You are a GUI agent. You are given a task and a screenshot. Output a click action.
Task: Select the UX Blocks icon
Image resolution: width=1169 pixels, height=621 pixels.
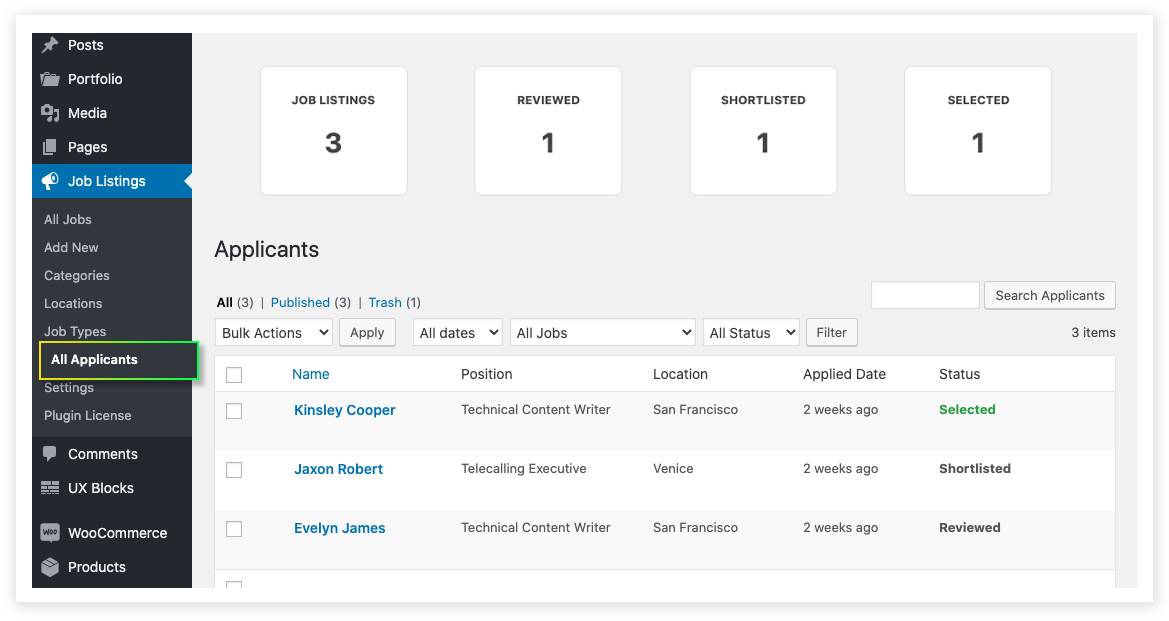pyautogui.click(x=48, y=488)
